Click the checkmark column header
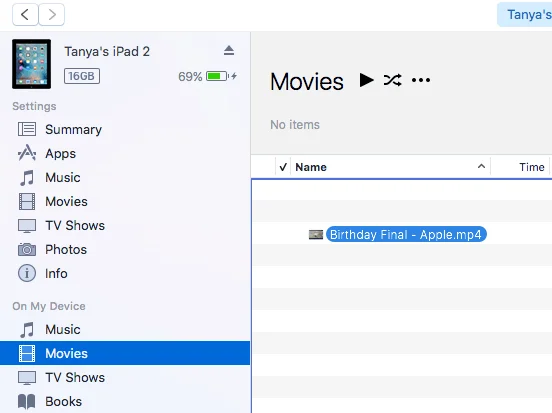Image resolution: width=552 pixels, height=413 pixels. (x=283, y=167)
